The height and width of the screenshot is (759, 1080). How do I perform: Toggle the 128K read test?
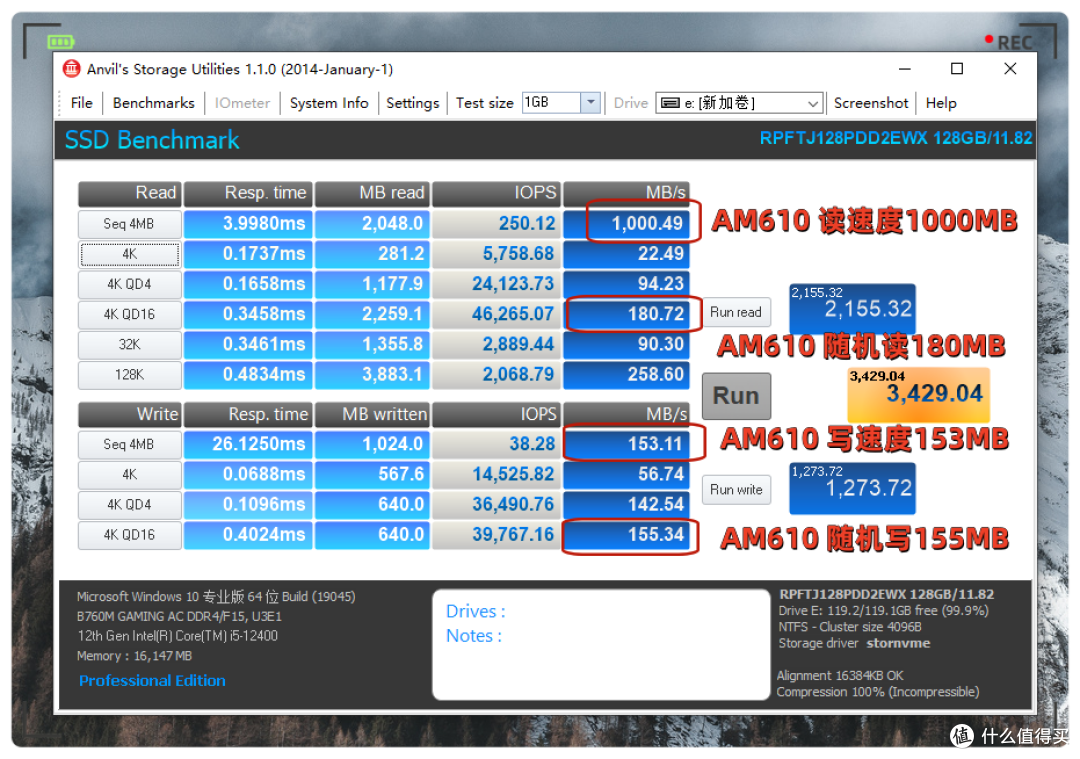point(129,375)
